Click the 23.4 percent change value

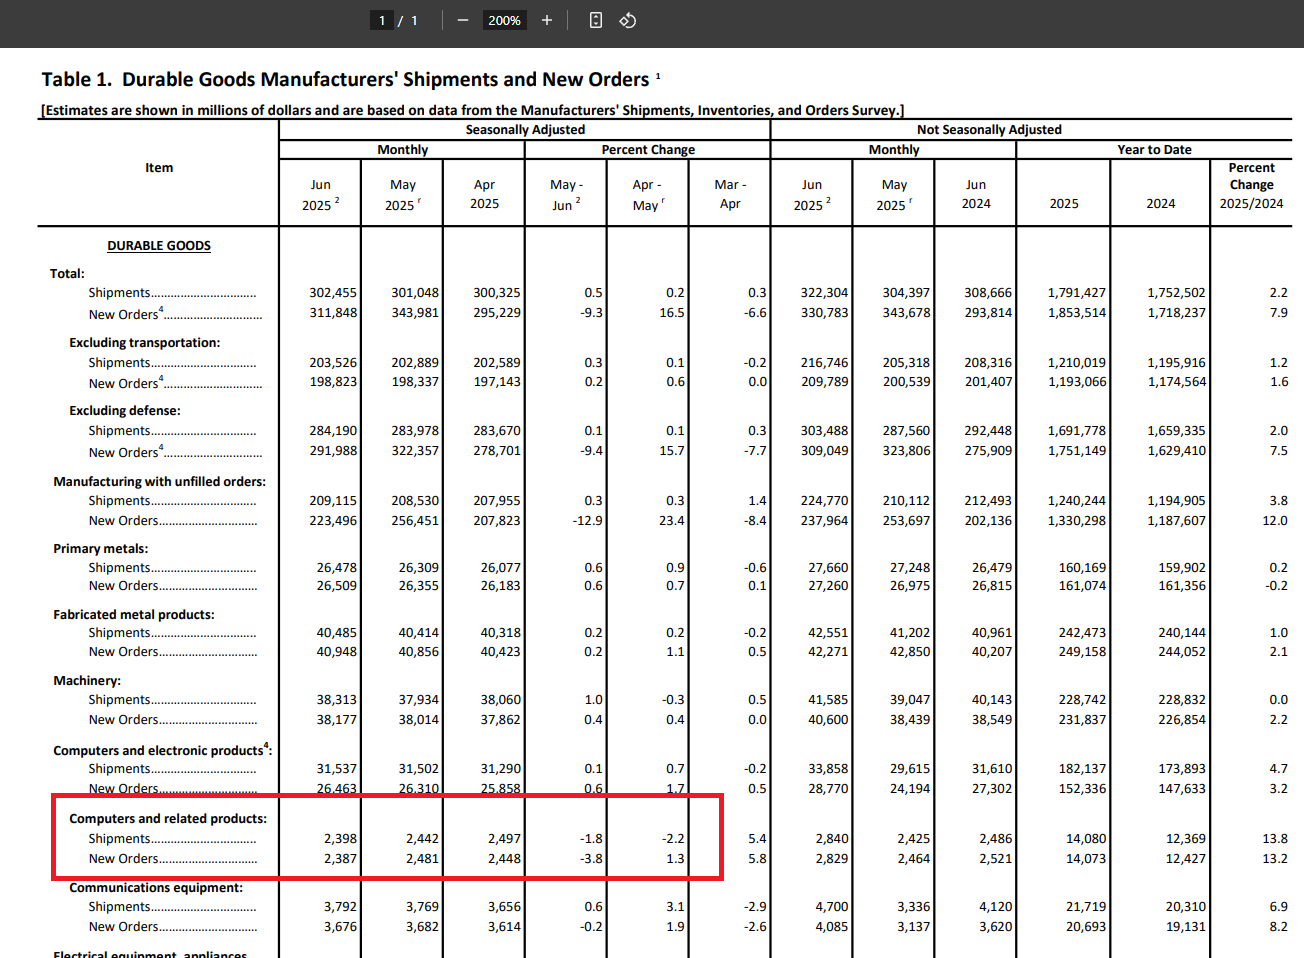click(672, 521)
